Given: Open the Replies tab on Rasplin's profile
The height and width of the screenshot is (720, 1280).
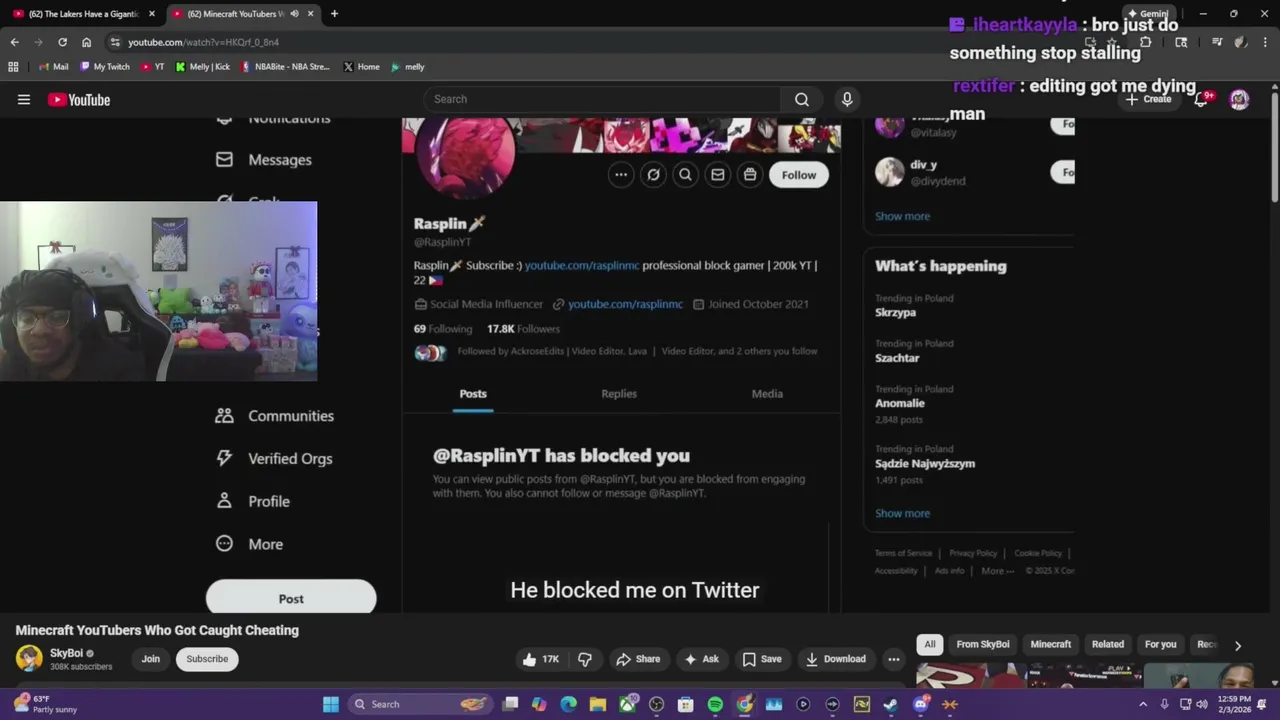Looking at the screenshot, I should [619, 394].
